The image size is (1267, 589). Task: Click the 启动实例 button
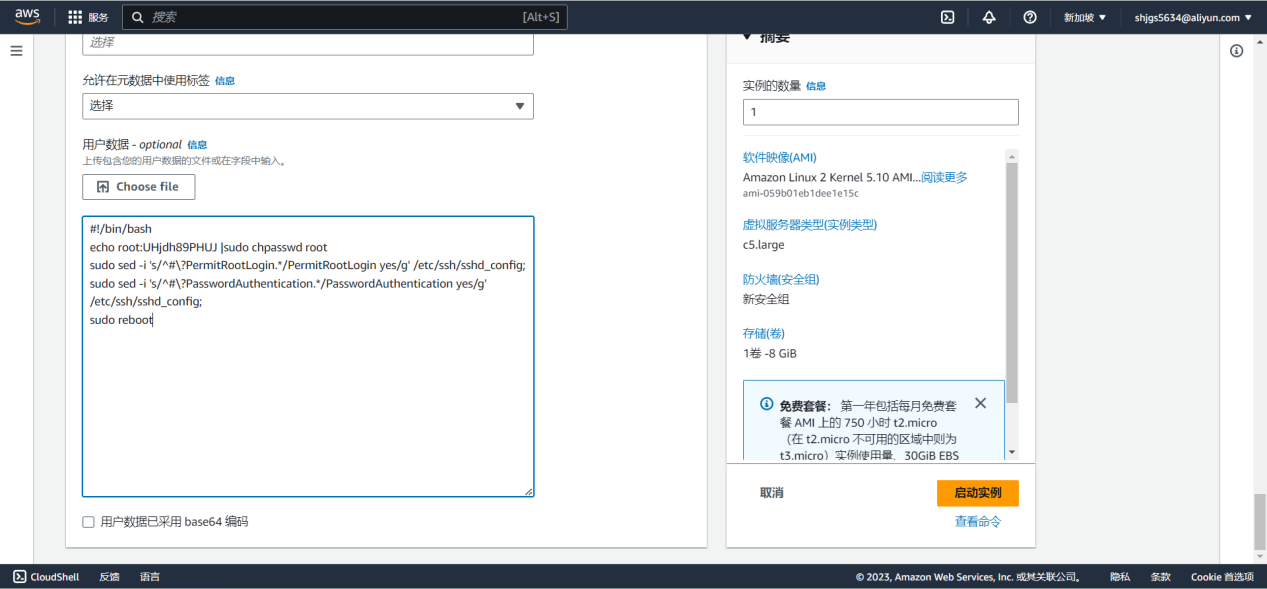tap(977, 492)
